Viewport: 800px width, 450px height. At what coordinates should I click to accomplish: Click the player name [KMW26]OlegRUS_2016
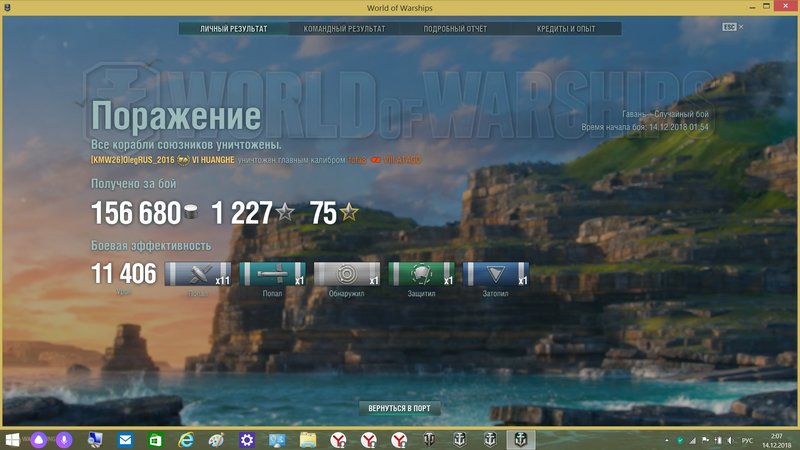[x=133, y=160]
